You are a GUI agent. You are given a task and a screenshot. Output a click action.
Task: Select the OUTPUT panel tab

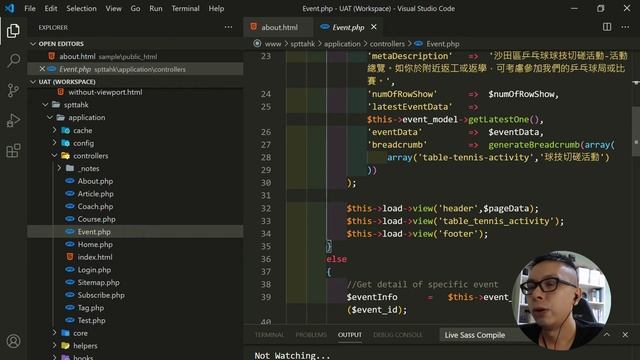click(349, 335)
